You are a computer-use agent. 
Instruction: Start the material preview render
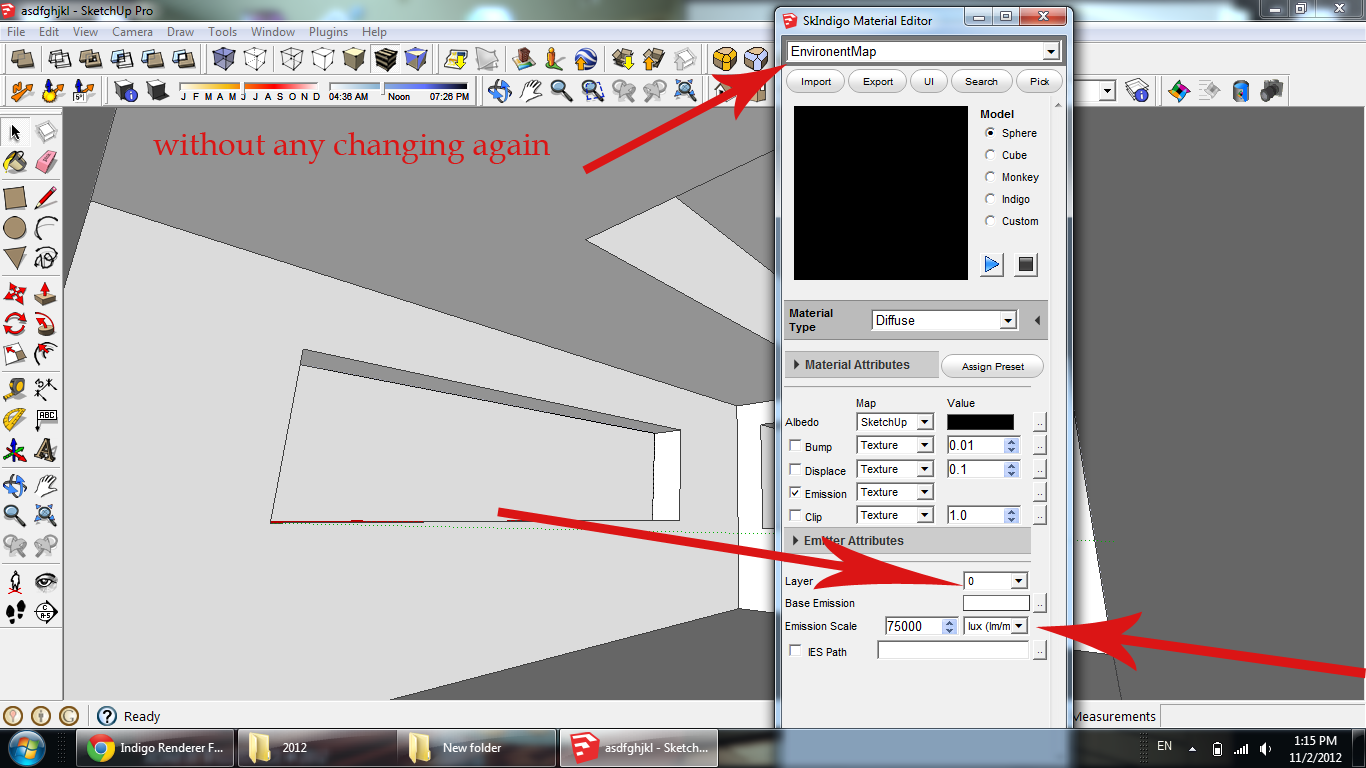click(x=992, y=264)
